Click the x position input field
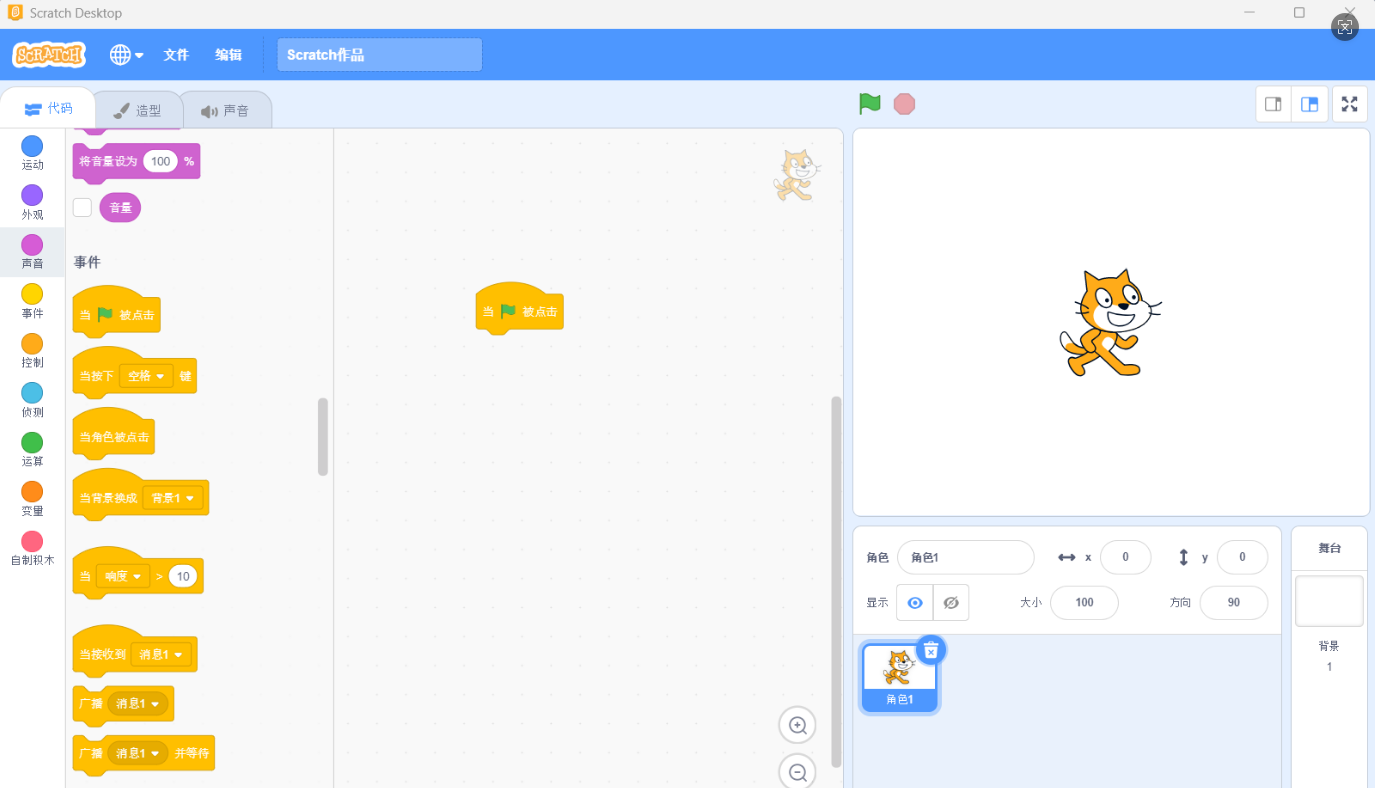 click(x=1125, y=557)
